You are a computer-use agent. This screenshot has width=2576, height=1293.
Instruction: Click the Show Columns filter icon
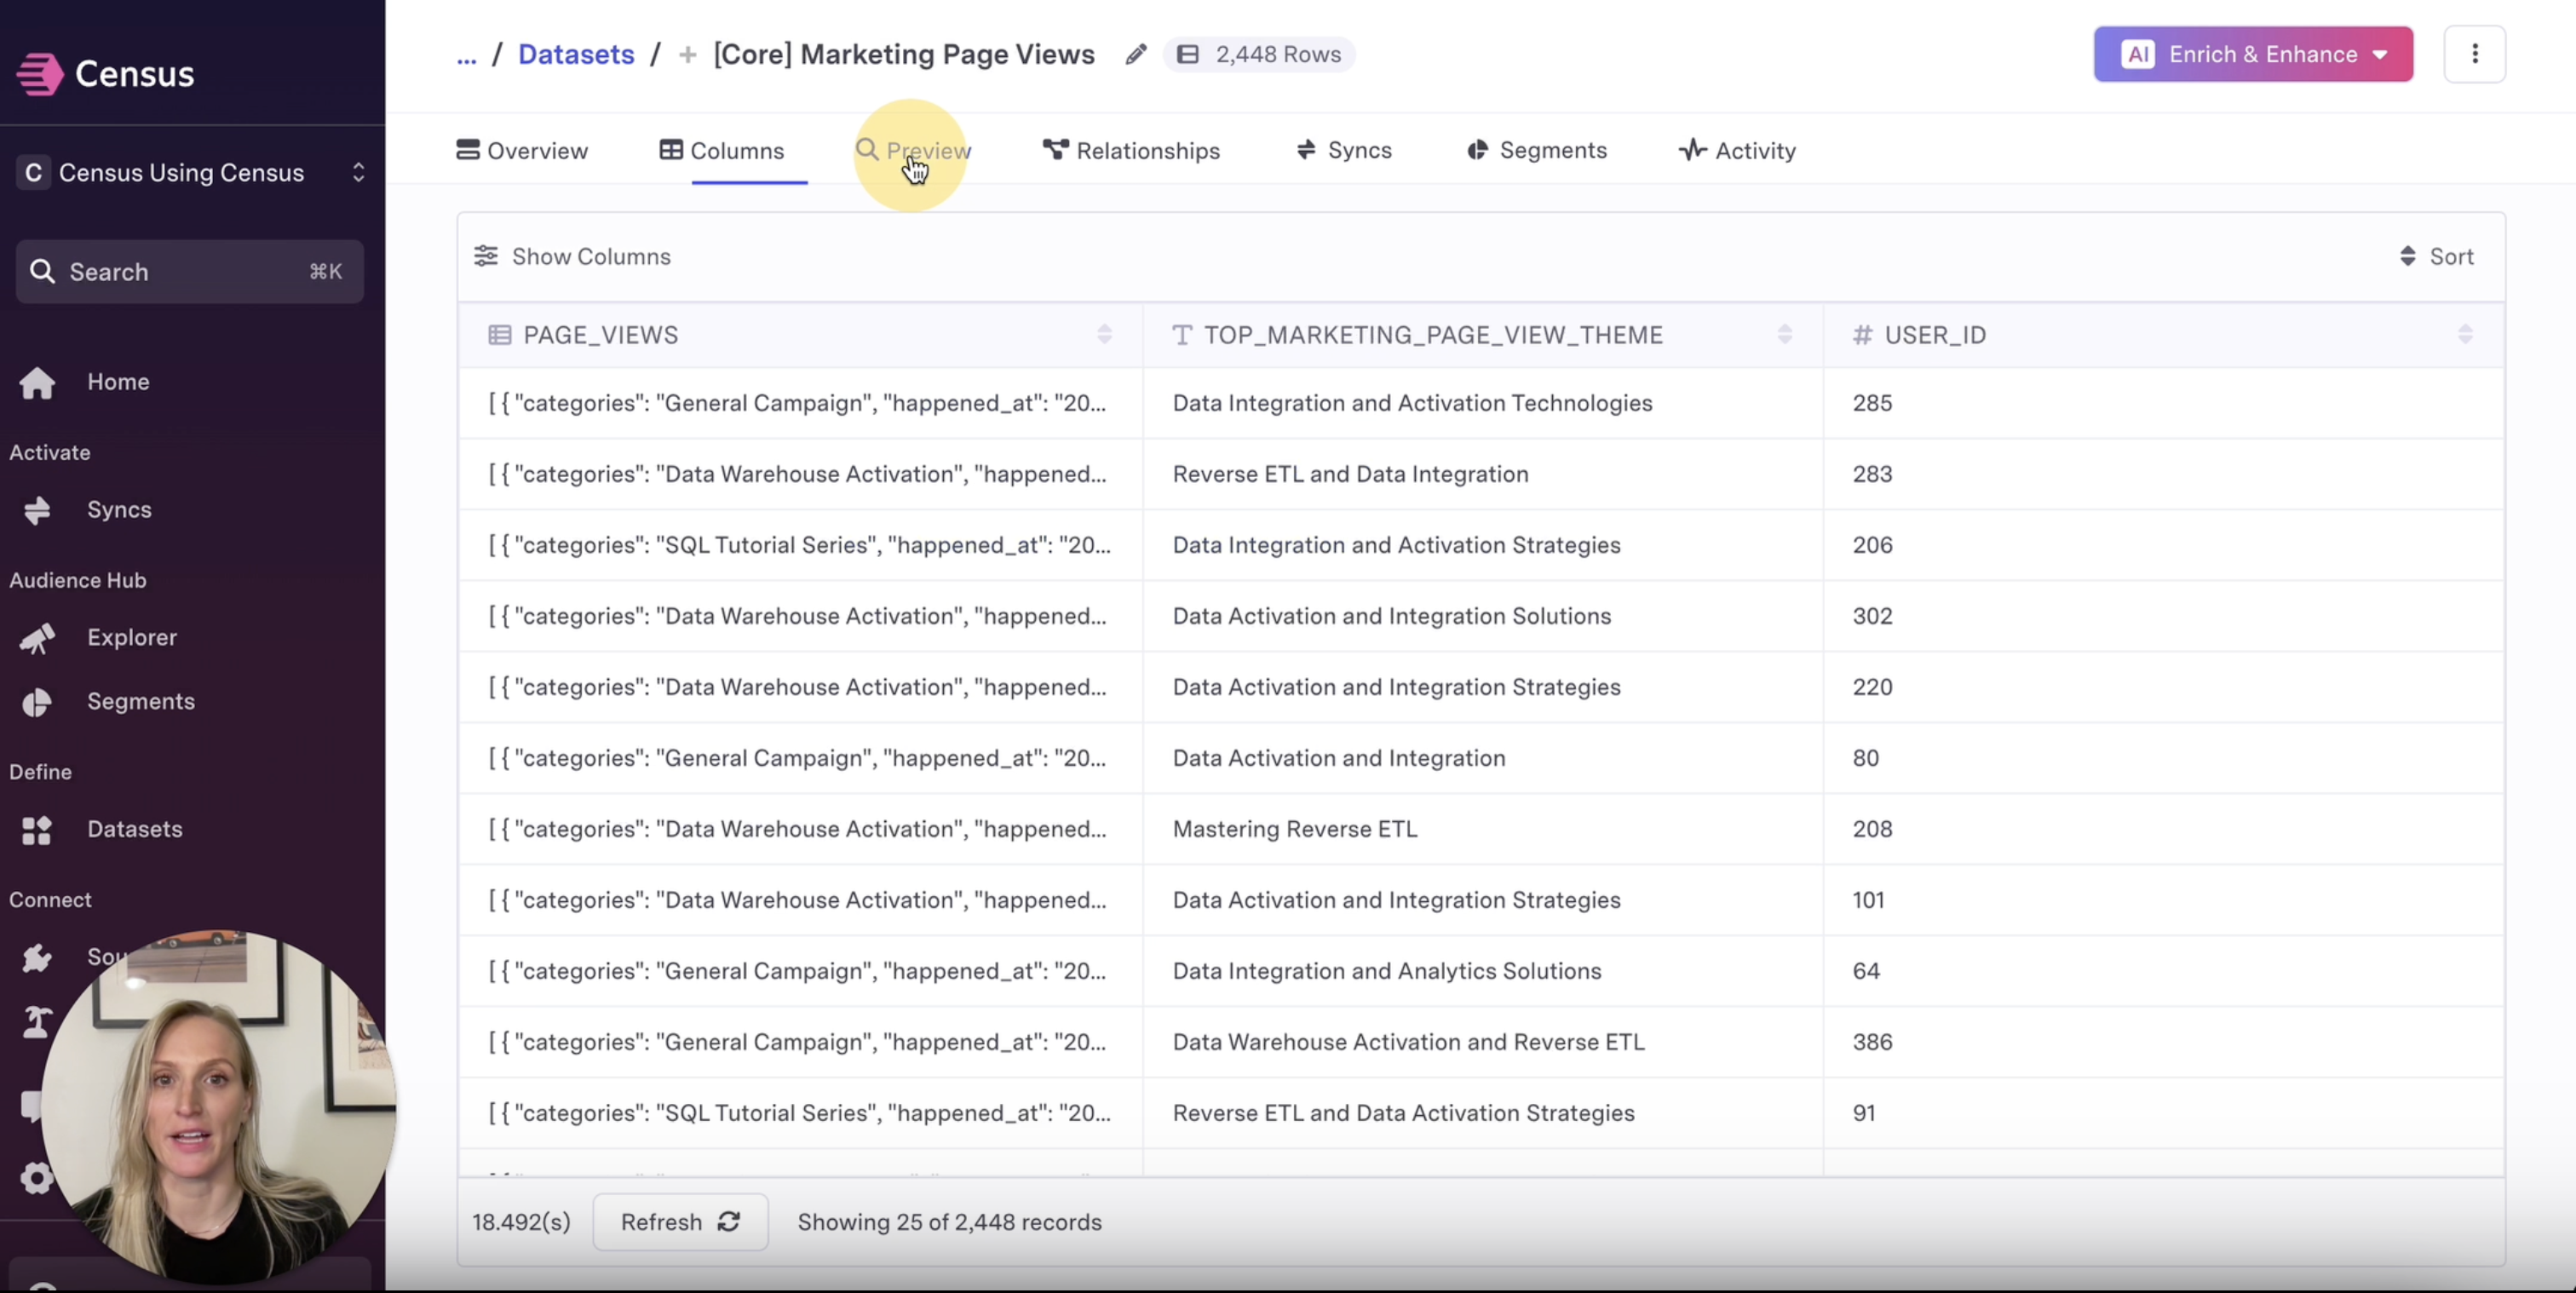pyautogui.click(x=488, y=256)
